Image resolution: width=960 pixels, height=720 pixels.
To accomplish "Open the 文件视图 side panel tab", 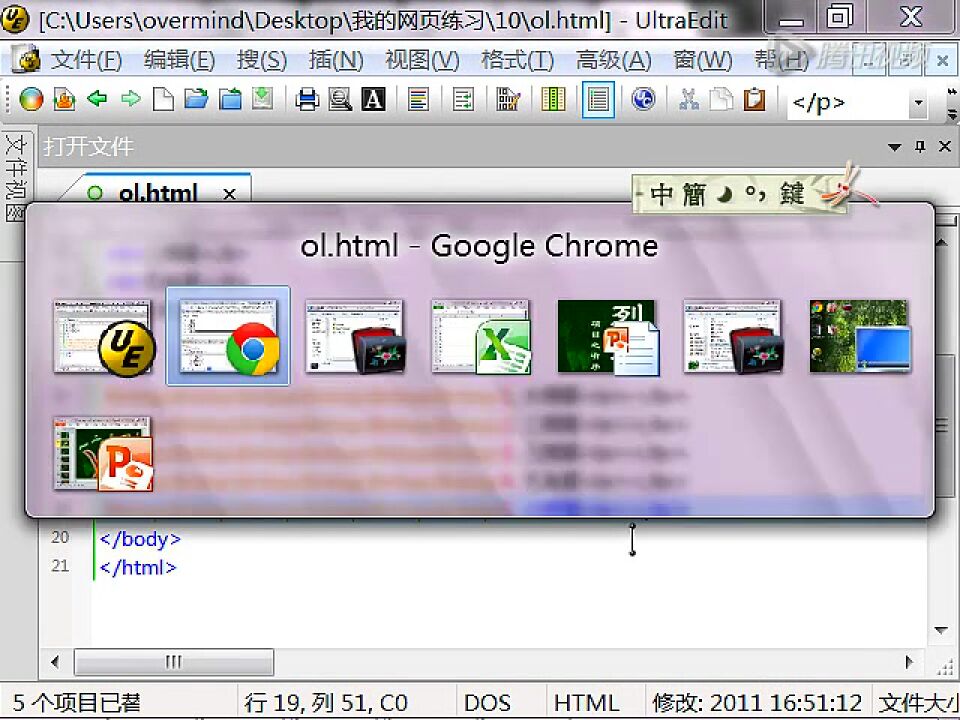I will [x=15, y=178].
